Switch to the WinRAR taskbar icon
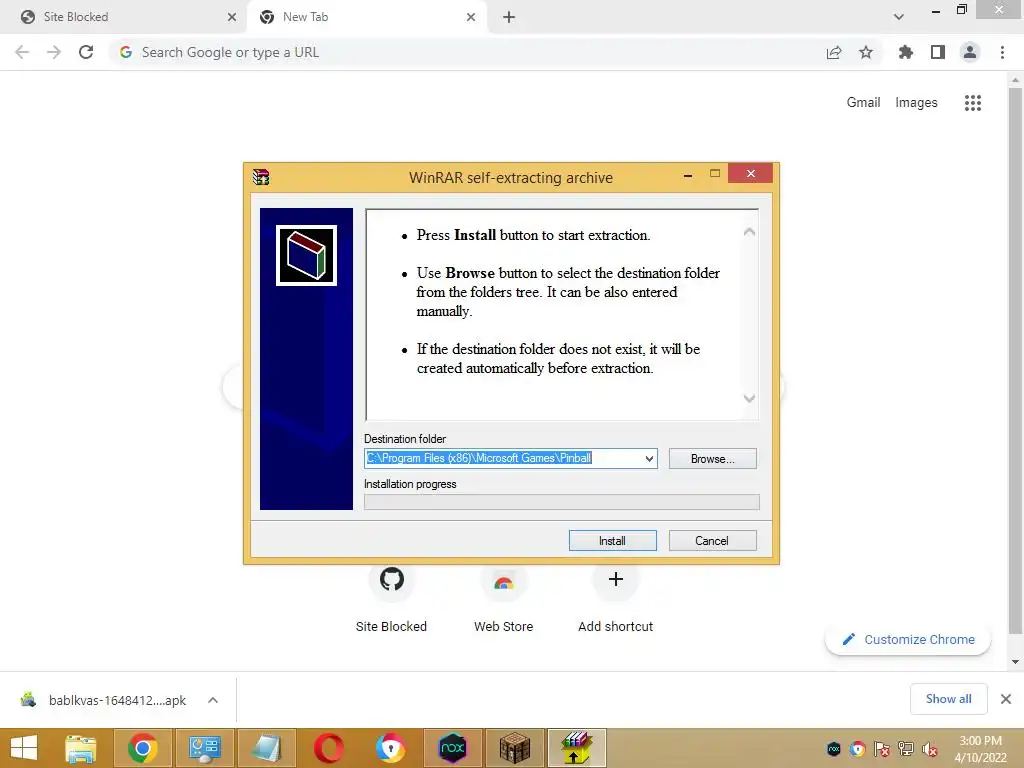The image size is (1024, 768). (577, 748)
